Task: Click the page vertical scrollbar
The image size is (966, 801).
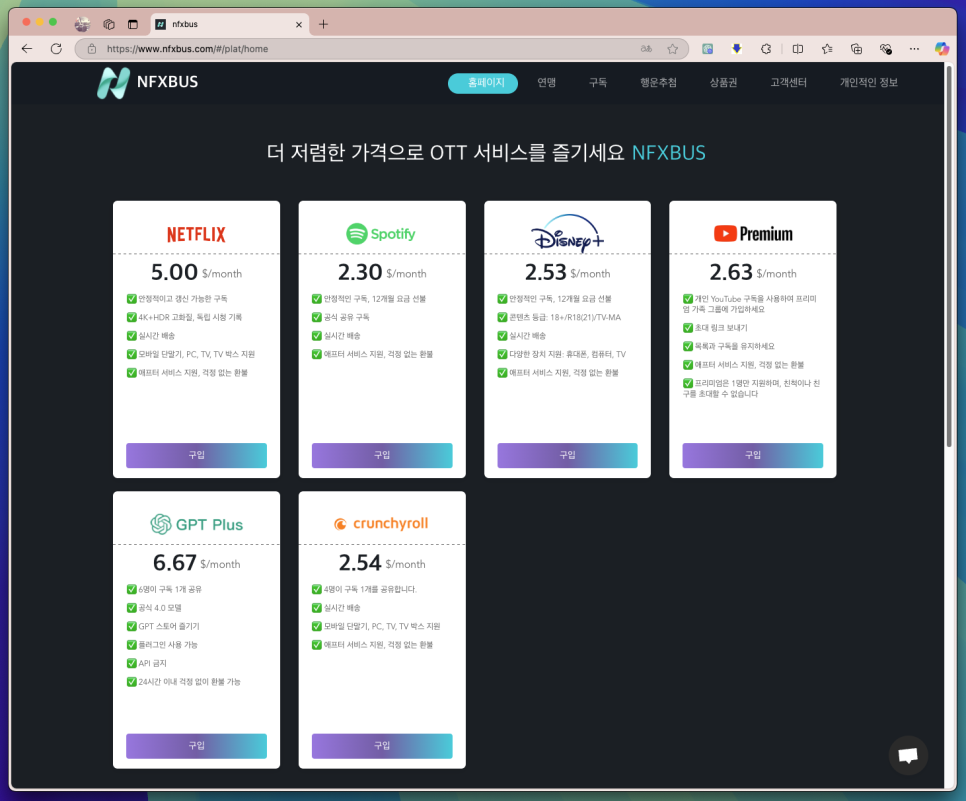Action: (949, 256)
